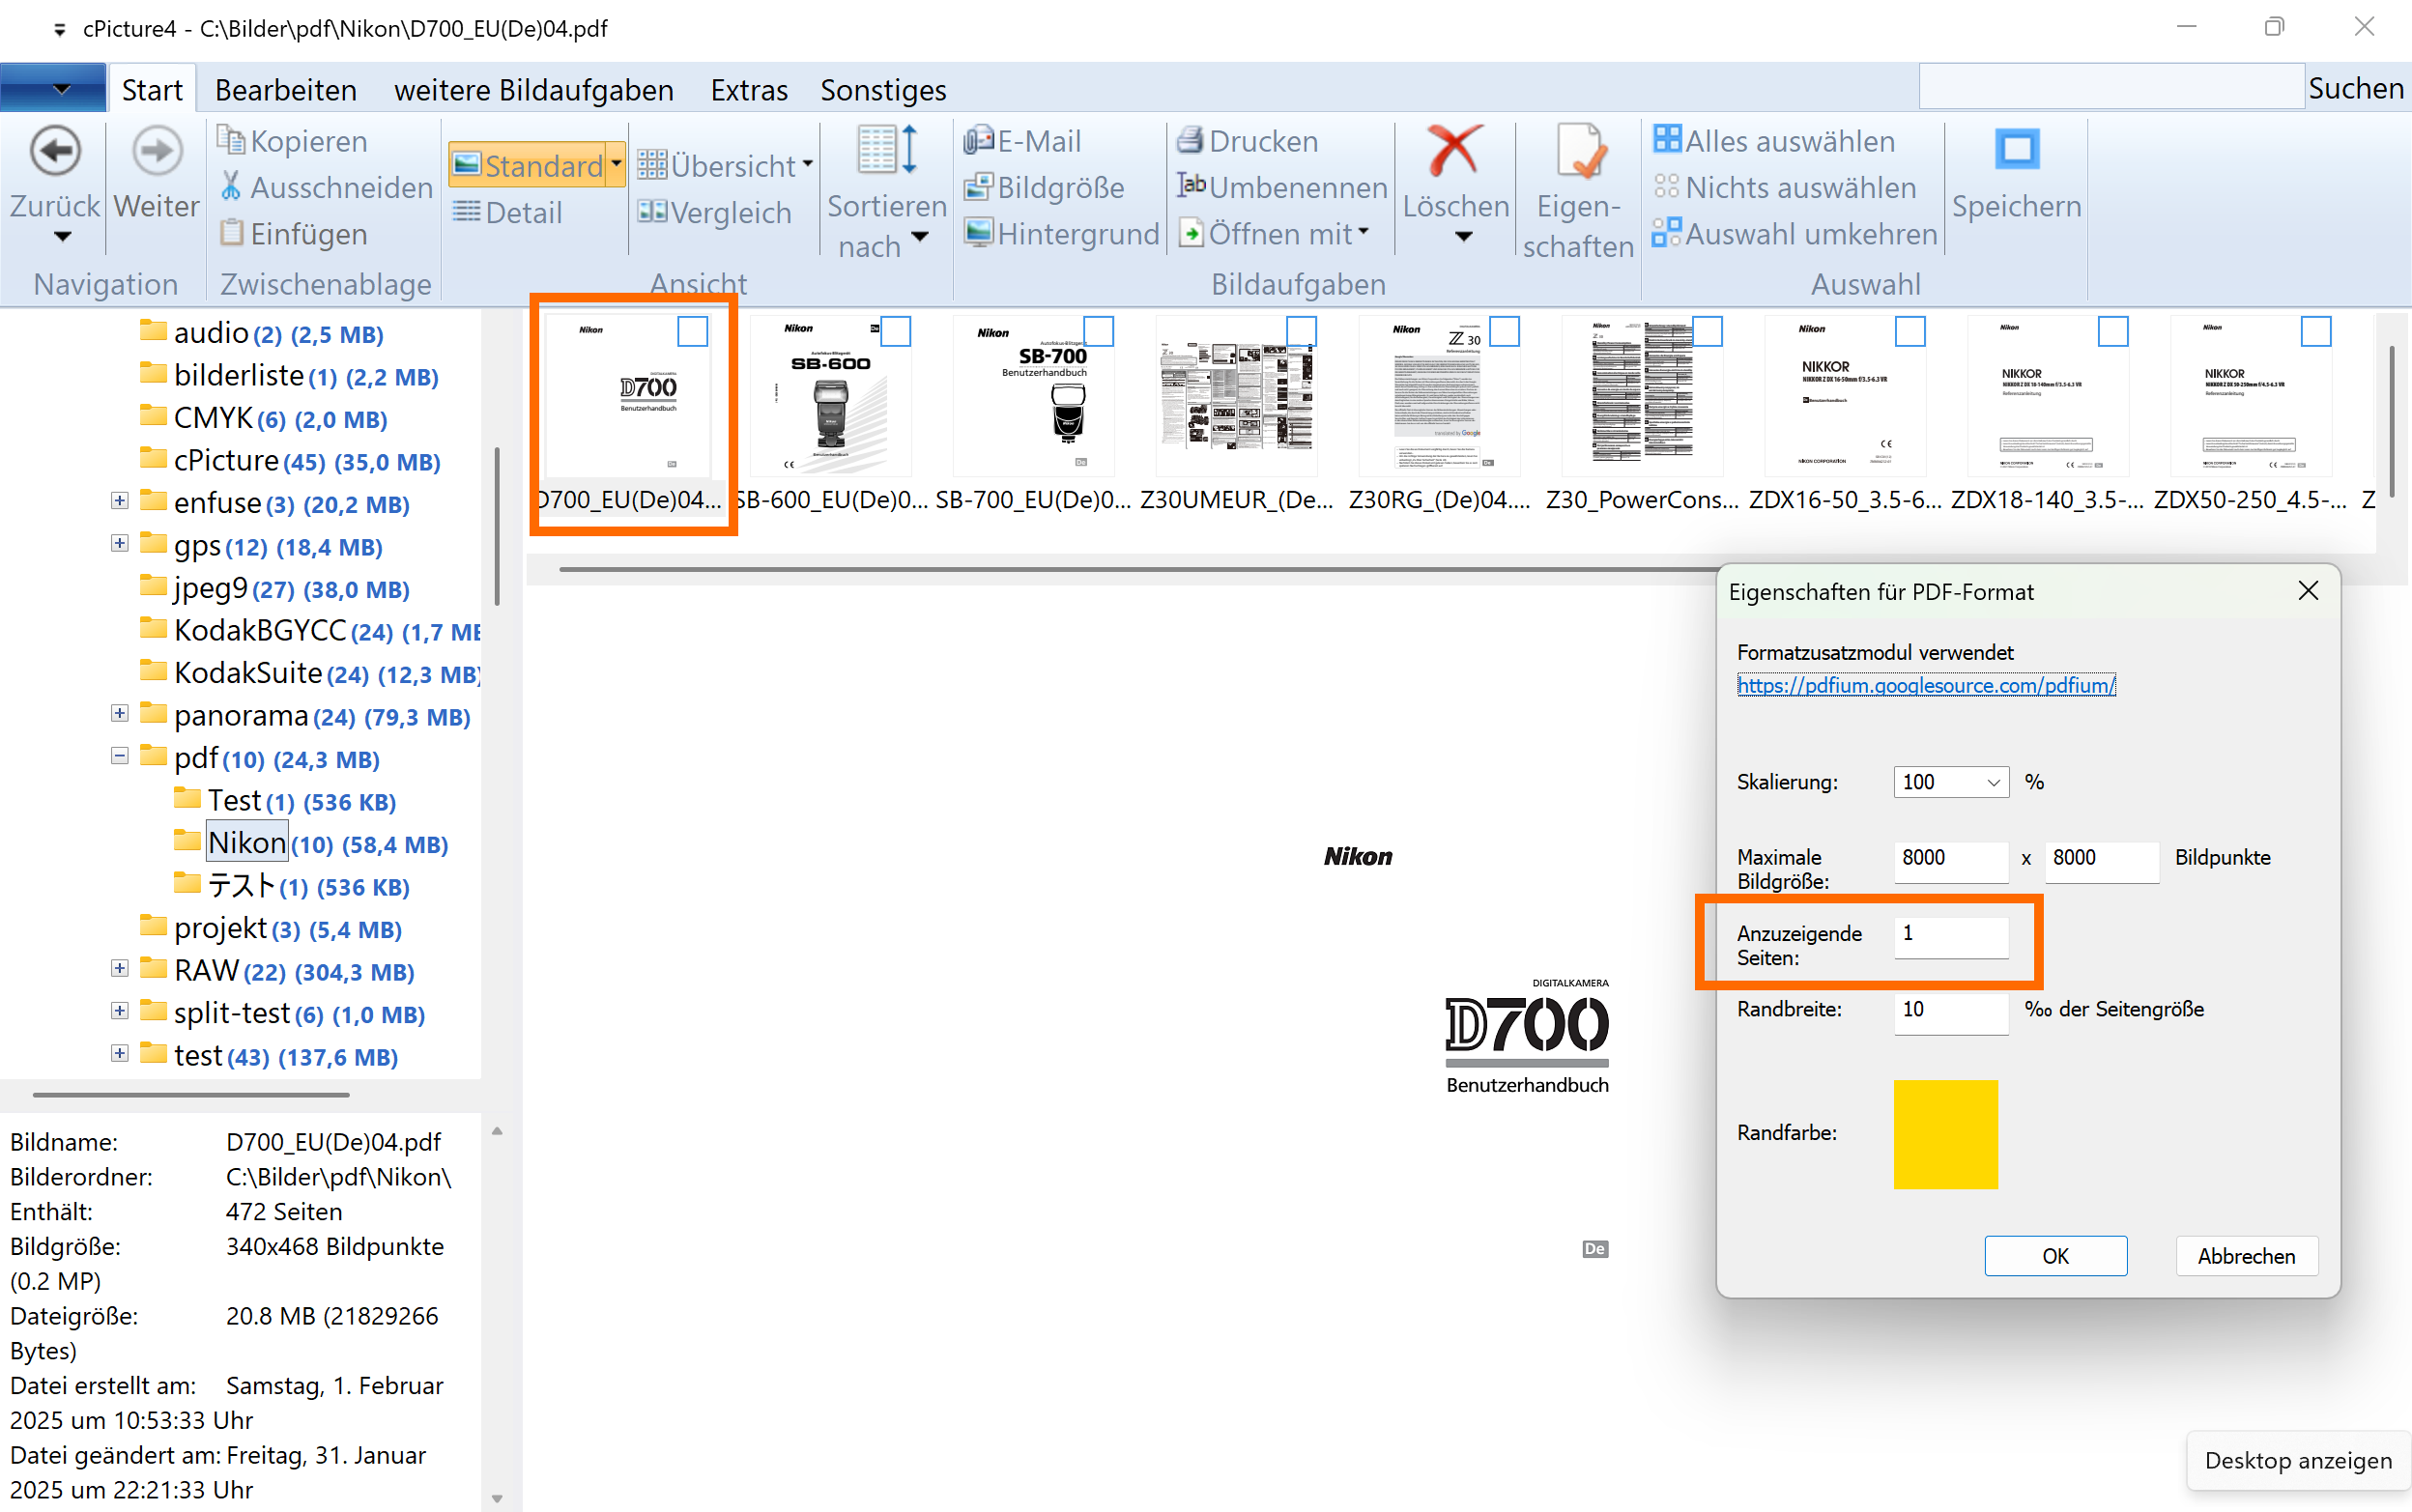
Task: Click the Drucken printer icon
Action: click(x=1190, y=141)
